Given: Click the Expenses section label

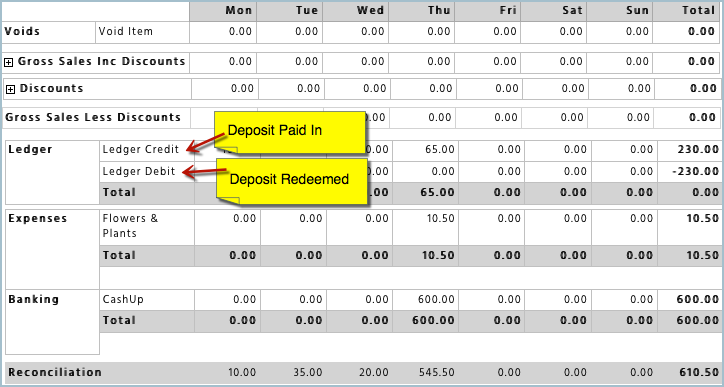Looking at the screenshot, I should [x=38, y=218].
